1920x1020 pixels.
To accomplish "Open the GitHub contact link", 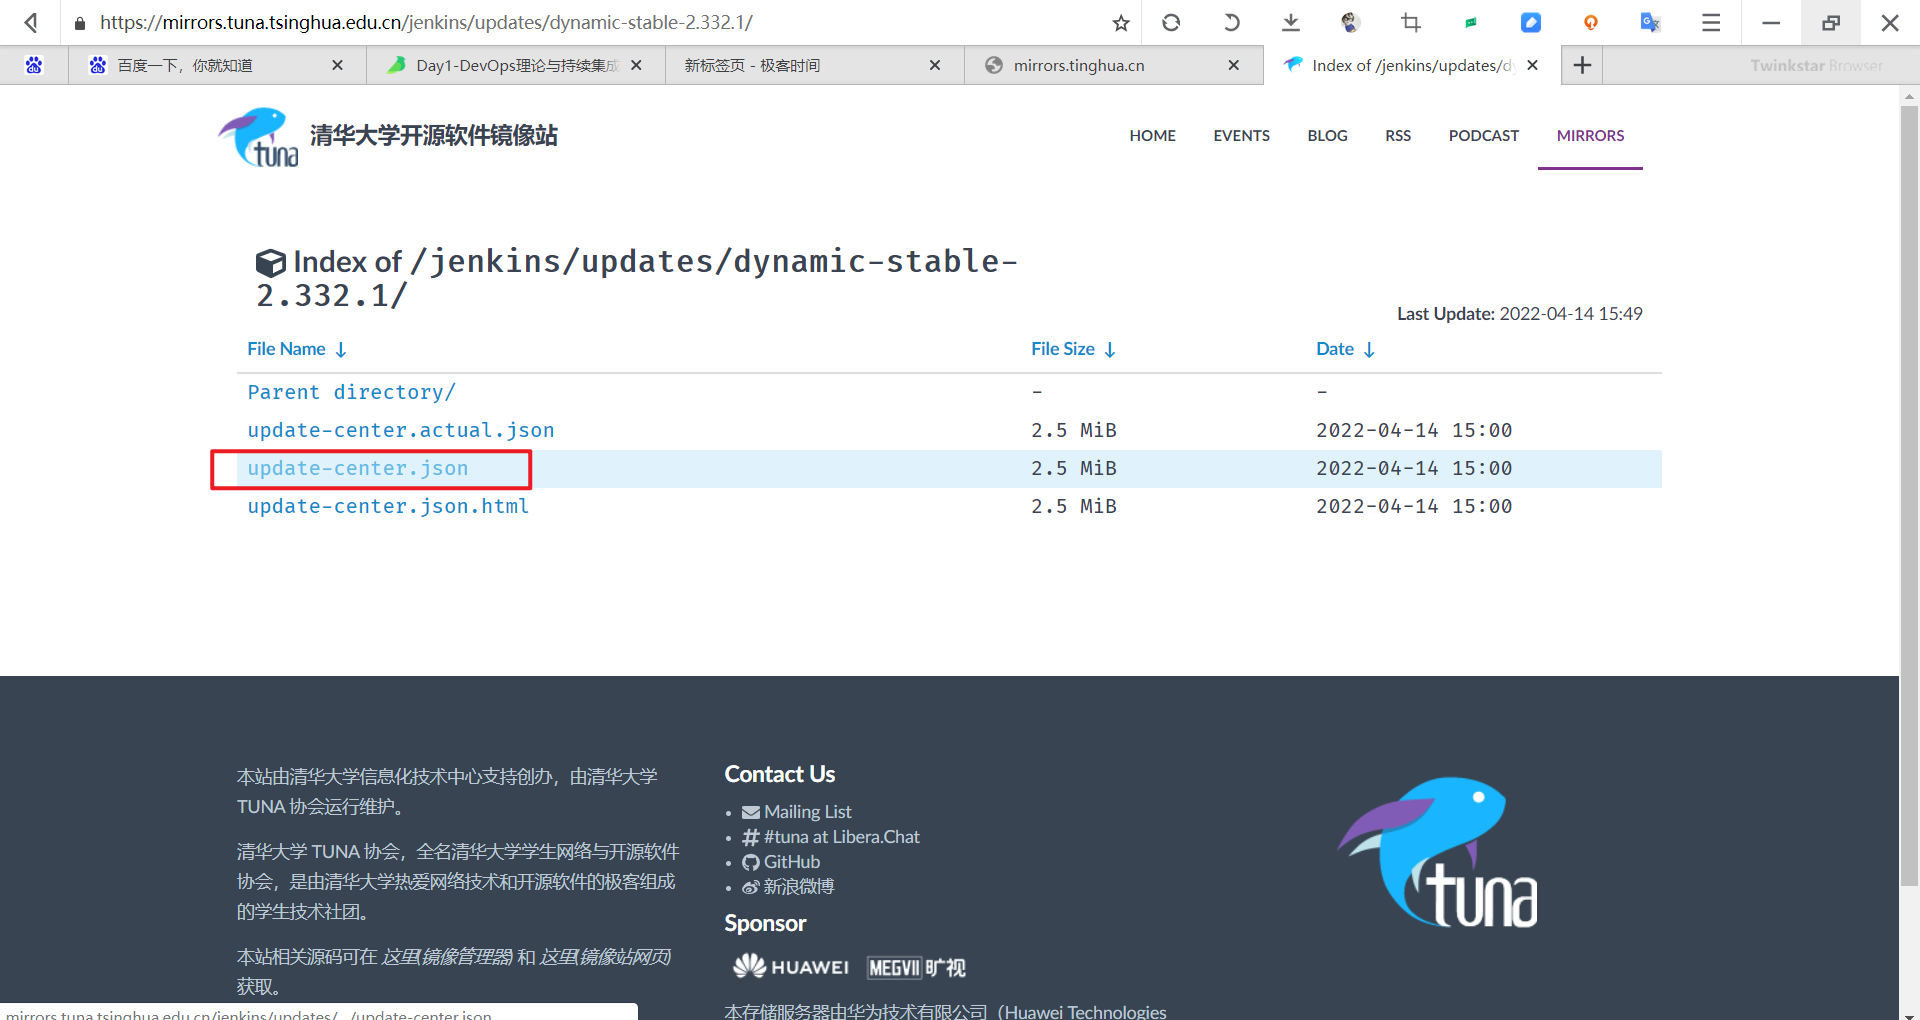I will (781, 862).
